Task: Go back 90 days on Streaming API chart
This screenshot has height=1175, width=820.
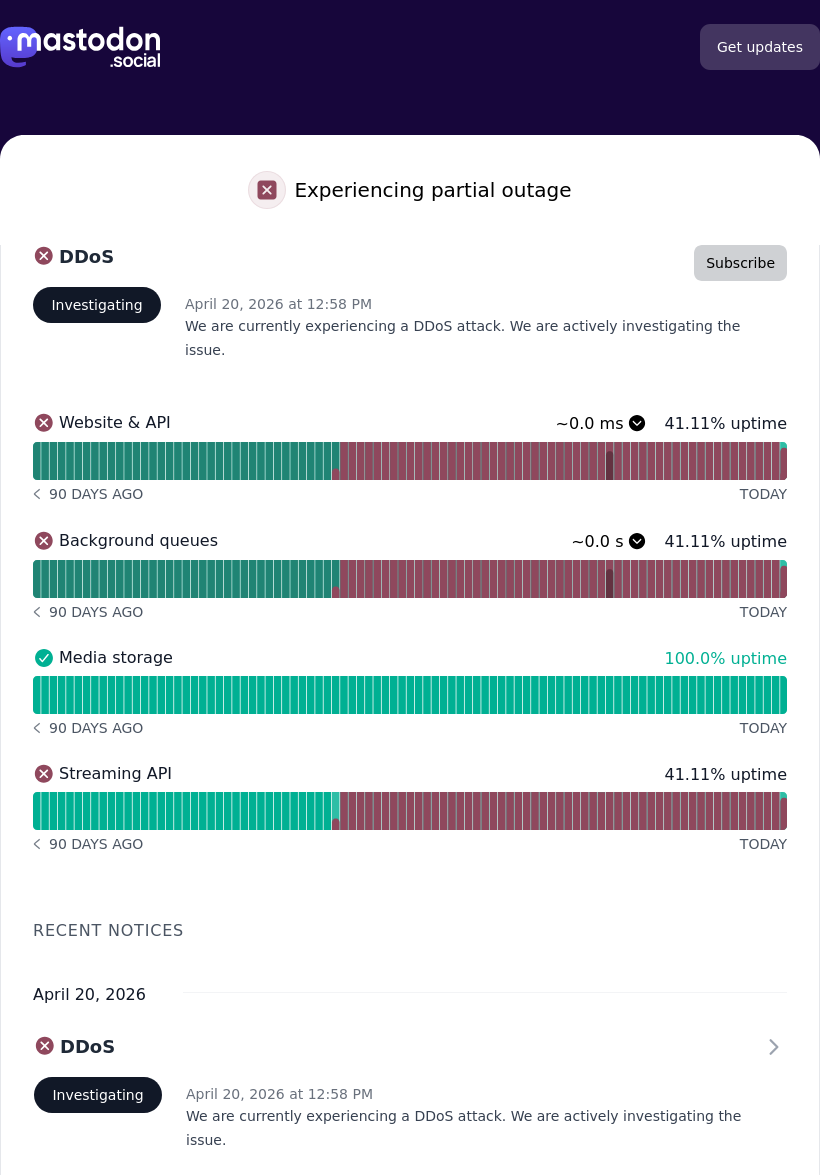Action: click(x=38, y=844)
